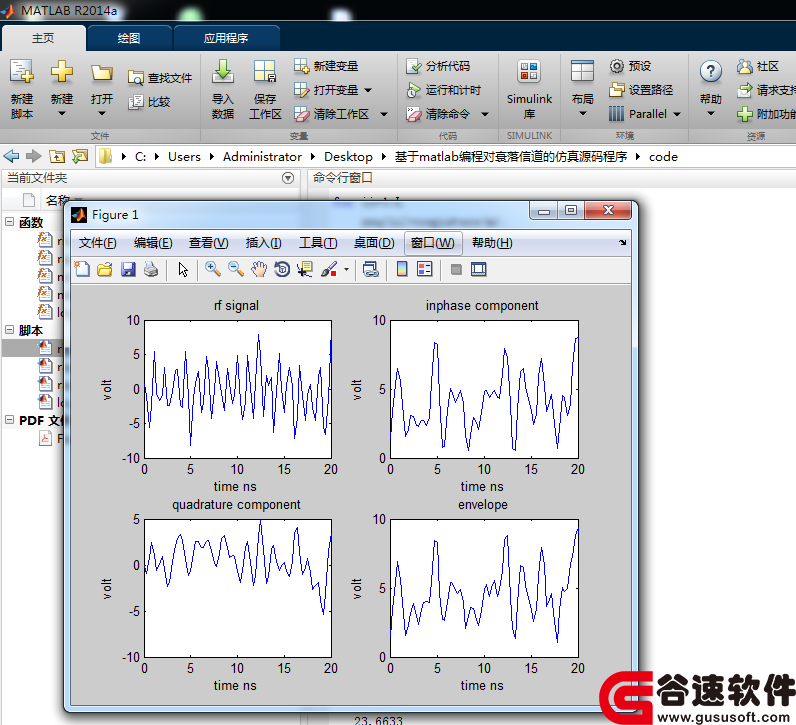This screenshot has height=725, width=796.
Task: Expand Open Variable (打开变量) dropdown arrow
Action: 368,90
